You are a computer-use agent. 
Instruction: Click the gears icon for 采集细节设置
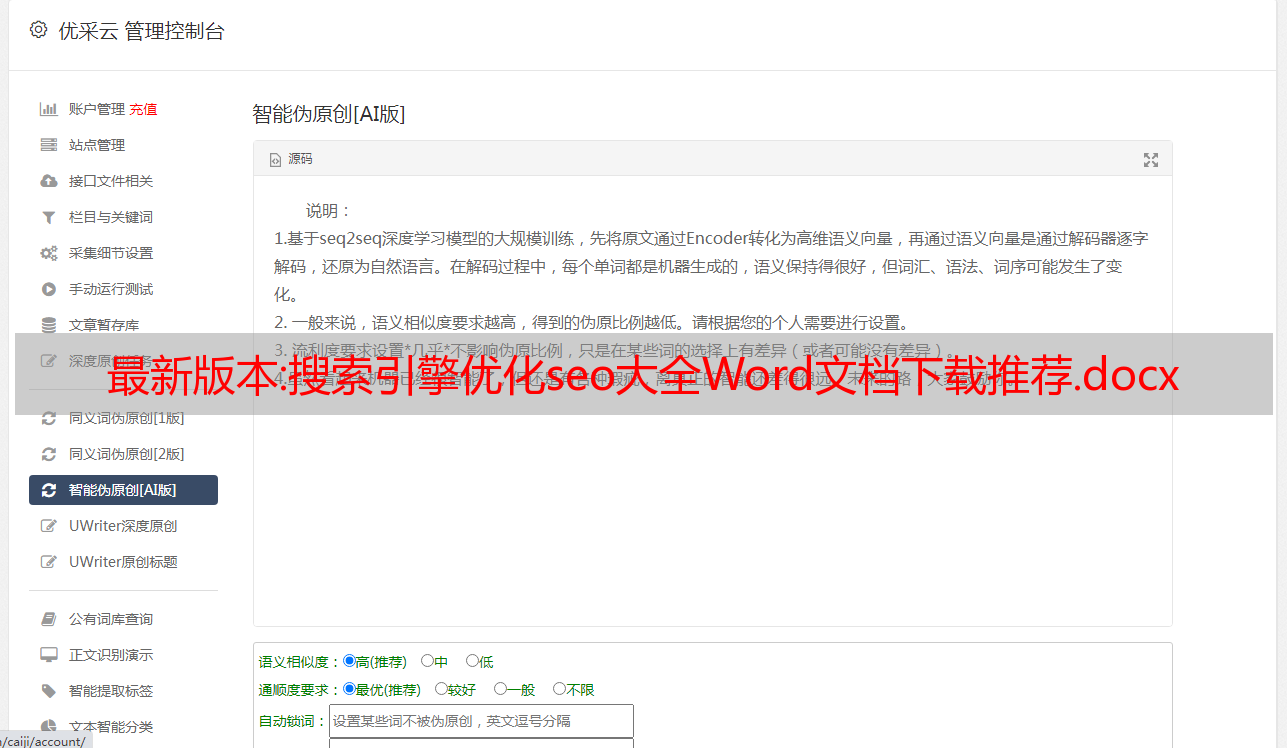(x=48, y=253)
